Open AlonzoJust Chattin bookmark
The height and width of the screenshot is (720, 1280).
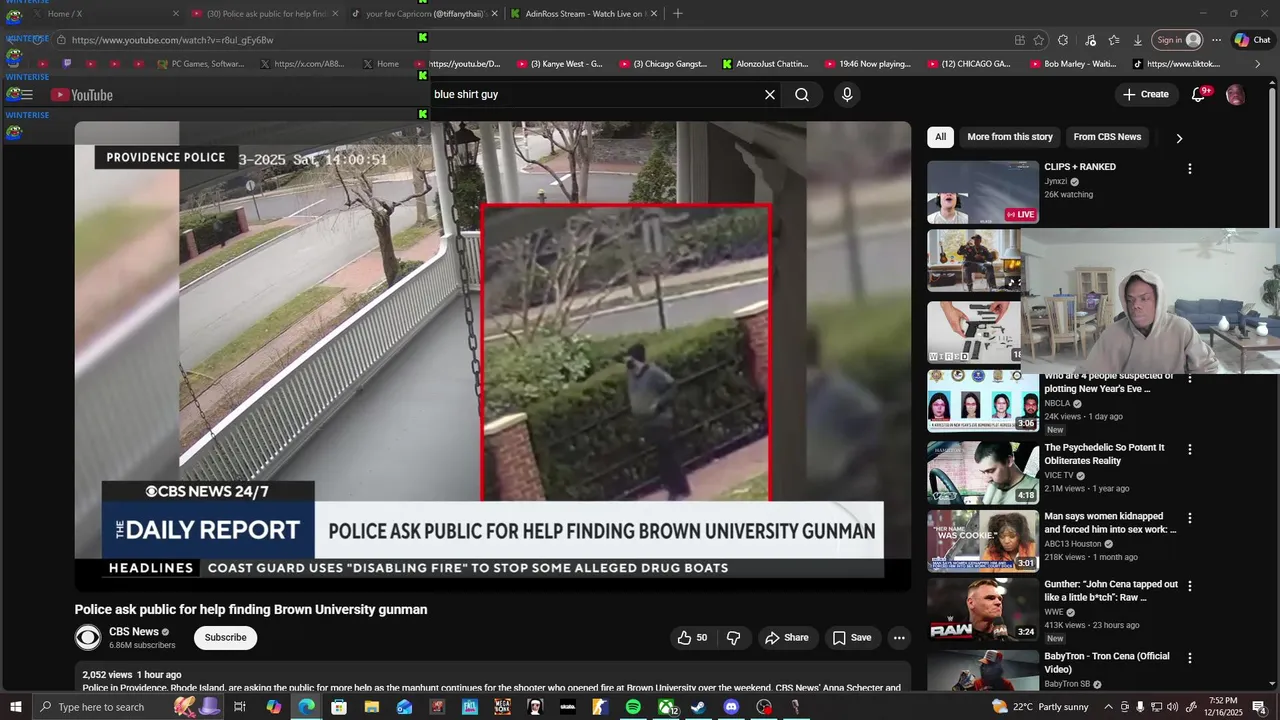[x=765, y=64]
